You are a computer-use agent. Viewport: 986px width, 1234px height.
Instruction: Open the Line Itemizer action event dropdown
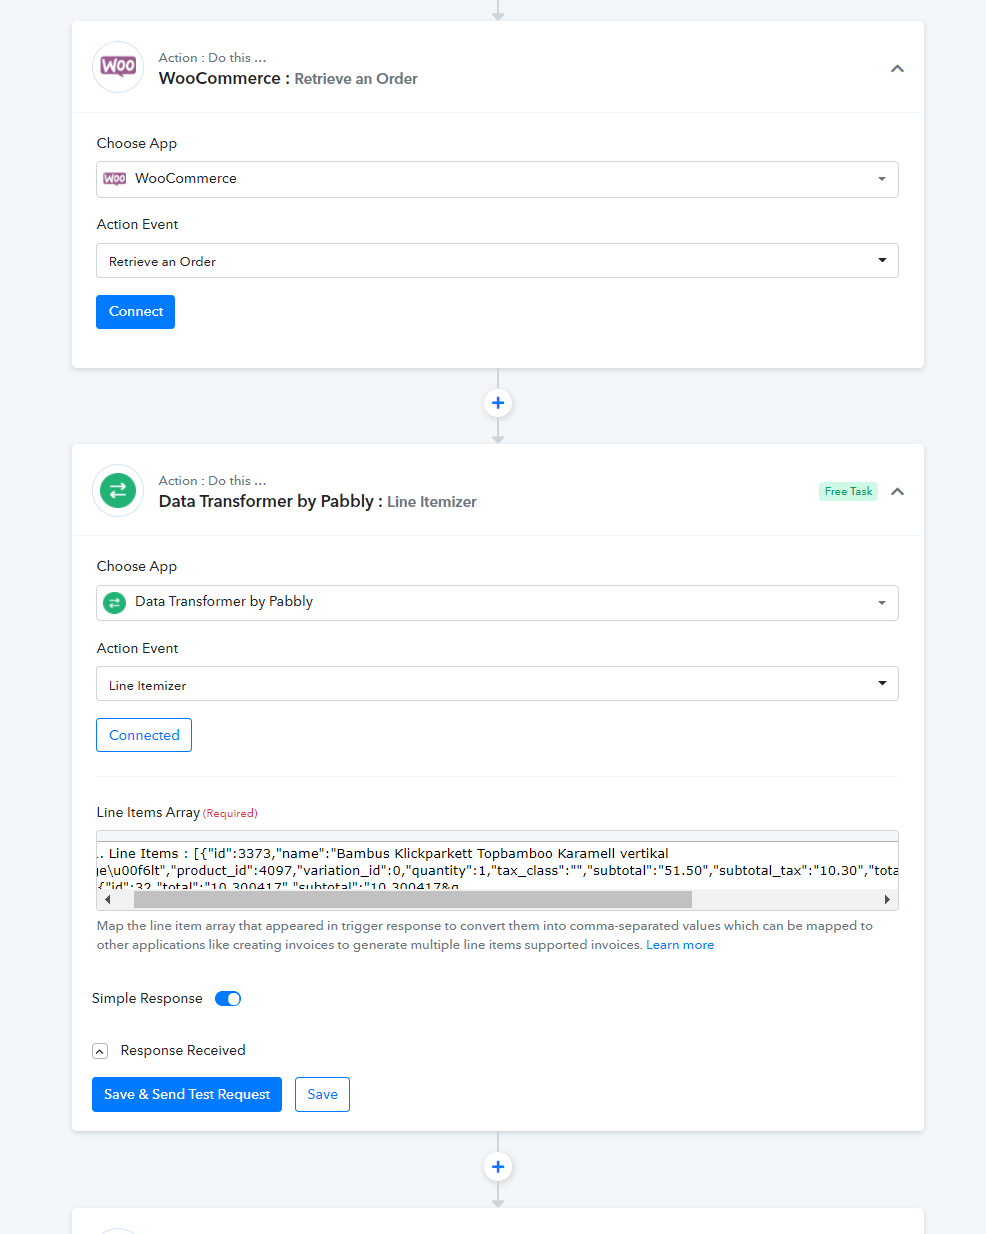(x=497, y=684)
